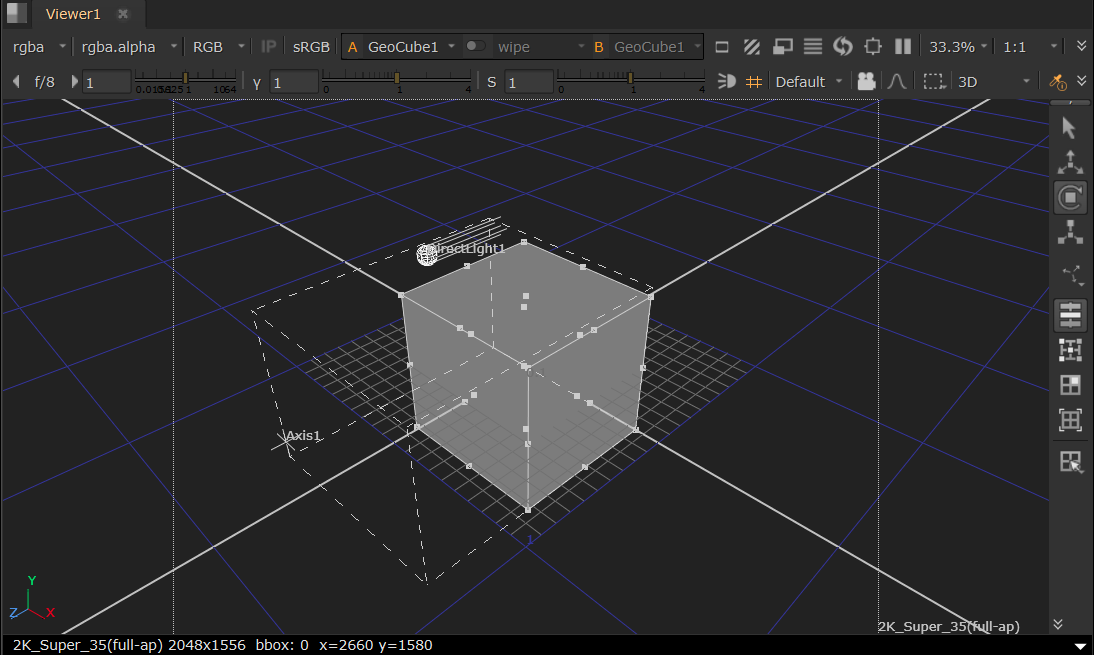Select the arrow selection tool
This screenshot has width=1094, height=655.
[1069, 128]
